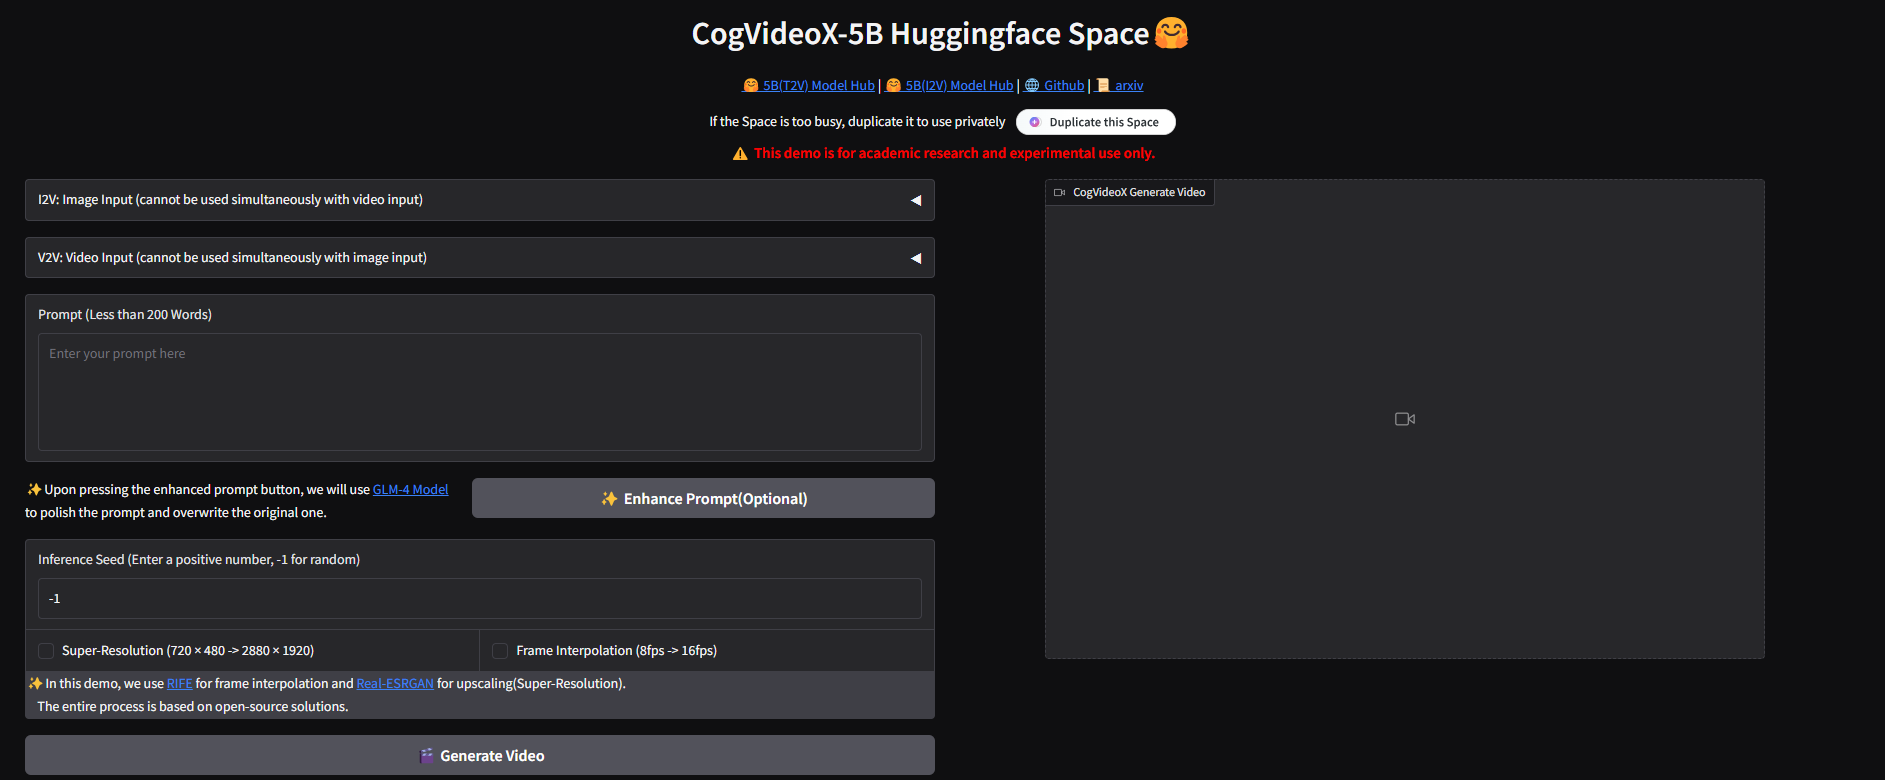Open the Real-ESRGAN link

point(395,684)
